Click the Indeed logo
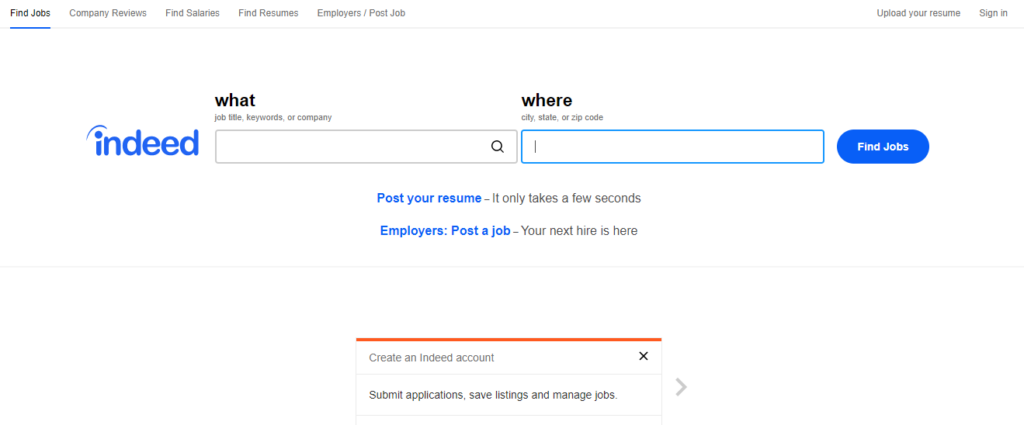This screenshot has height=425, width=1024. coord(142,142)
